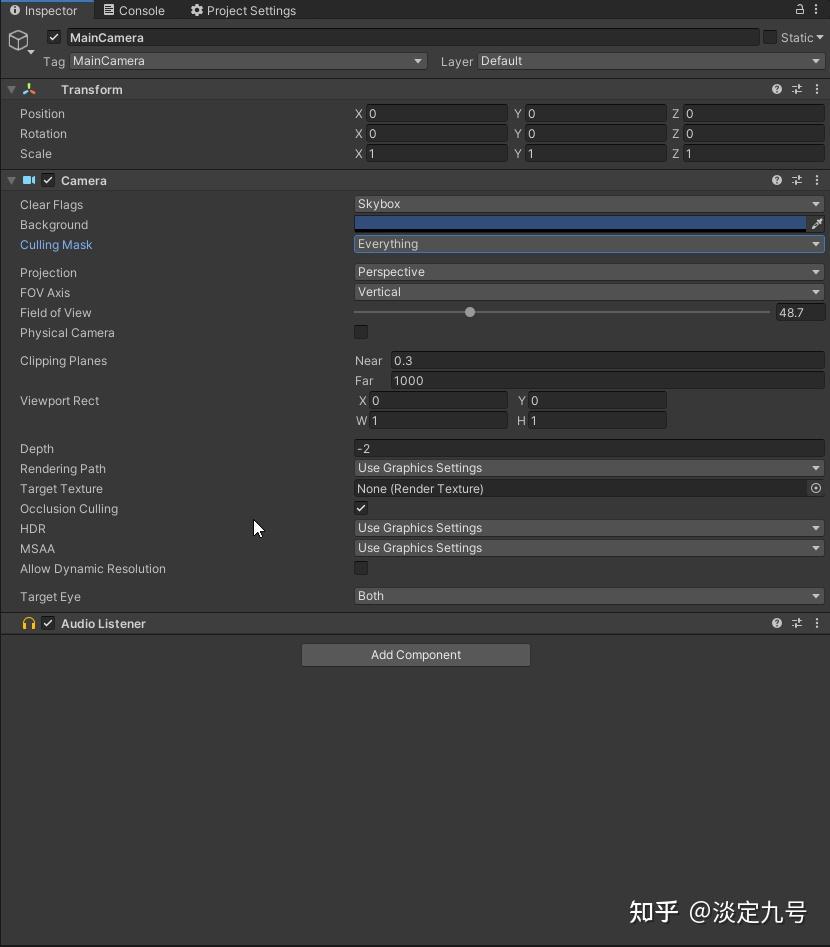Screen dimensions: 830x947
Task: Click the MainCamera cube icon
Action: 19,39
